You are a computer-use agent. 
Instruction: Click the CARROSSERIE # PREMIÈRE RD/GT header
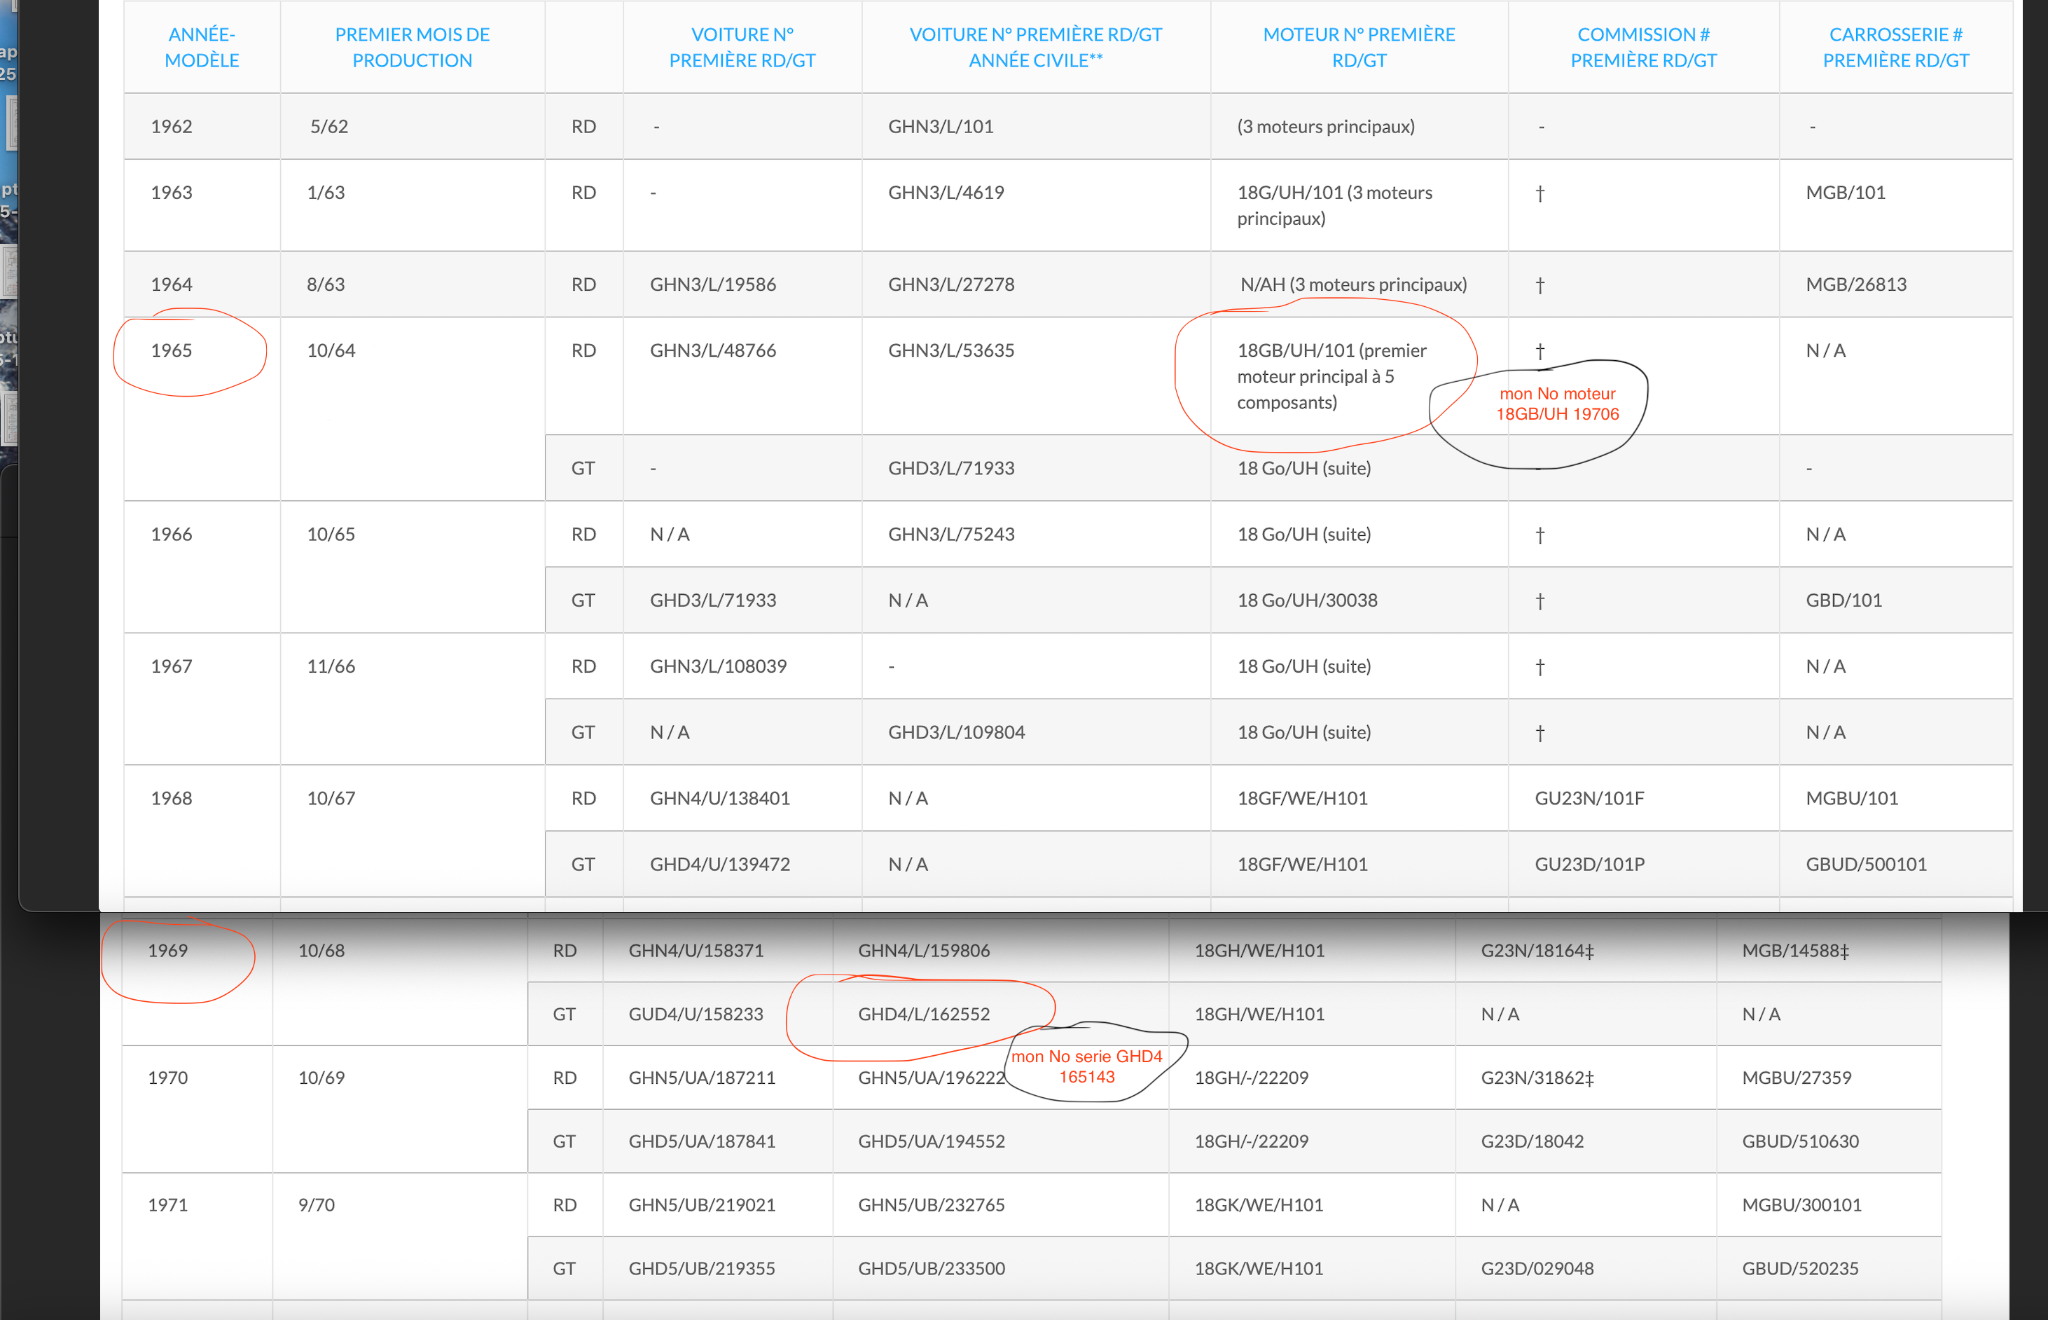click(1895, 47)
